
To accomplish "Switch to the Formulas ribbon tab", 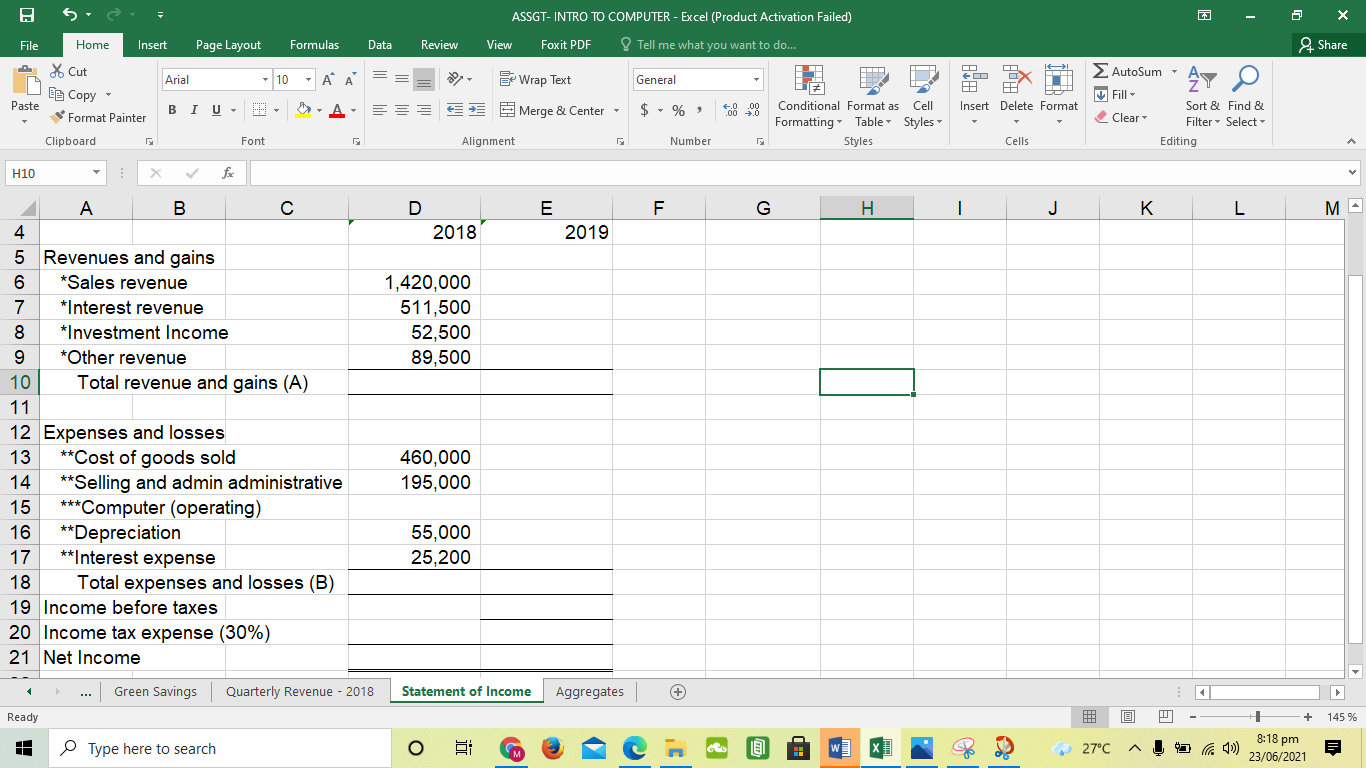I will tap(314, 44).
